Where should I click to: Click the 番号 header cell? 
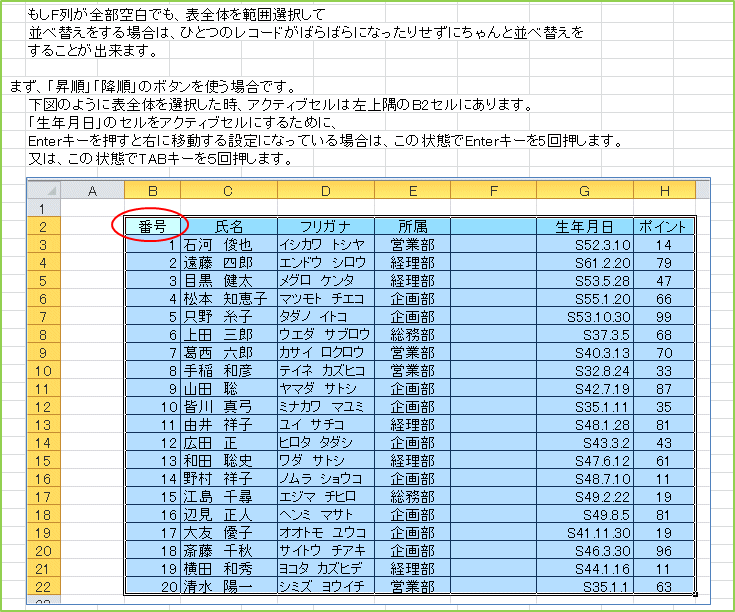point(152,226)
